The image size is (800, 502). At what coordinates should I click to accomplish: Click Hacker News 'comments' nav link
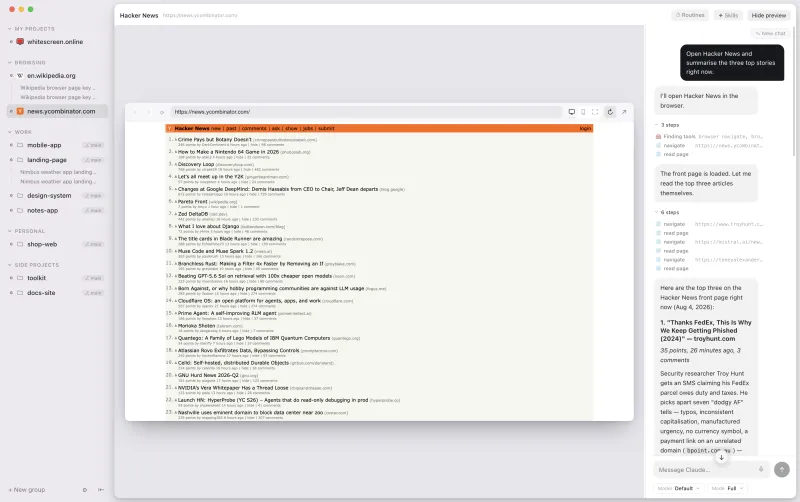pos(254,129)
